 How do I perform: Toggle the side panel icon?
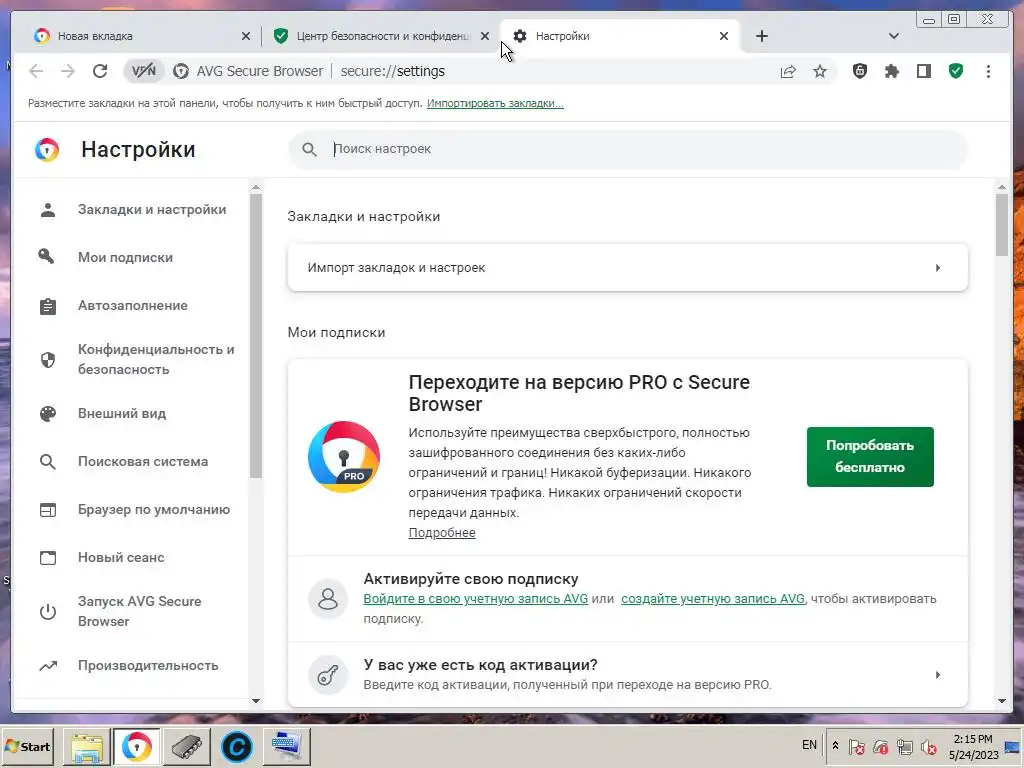click(923, 71)
